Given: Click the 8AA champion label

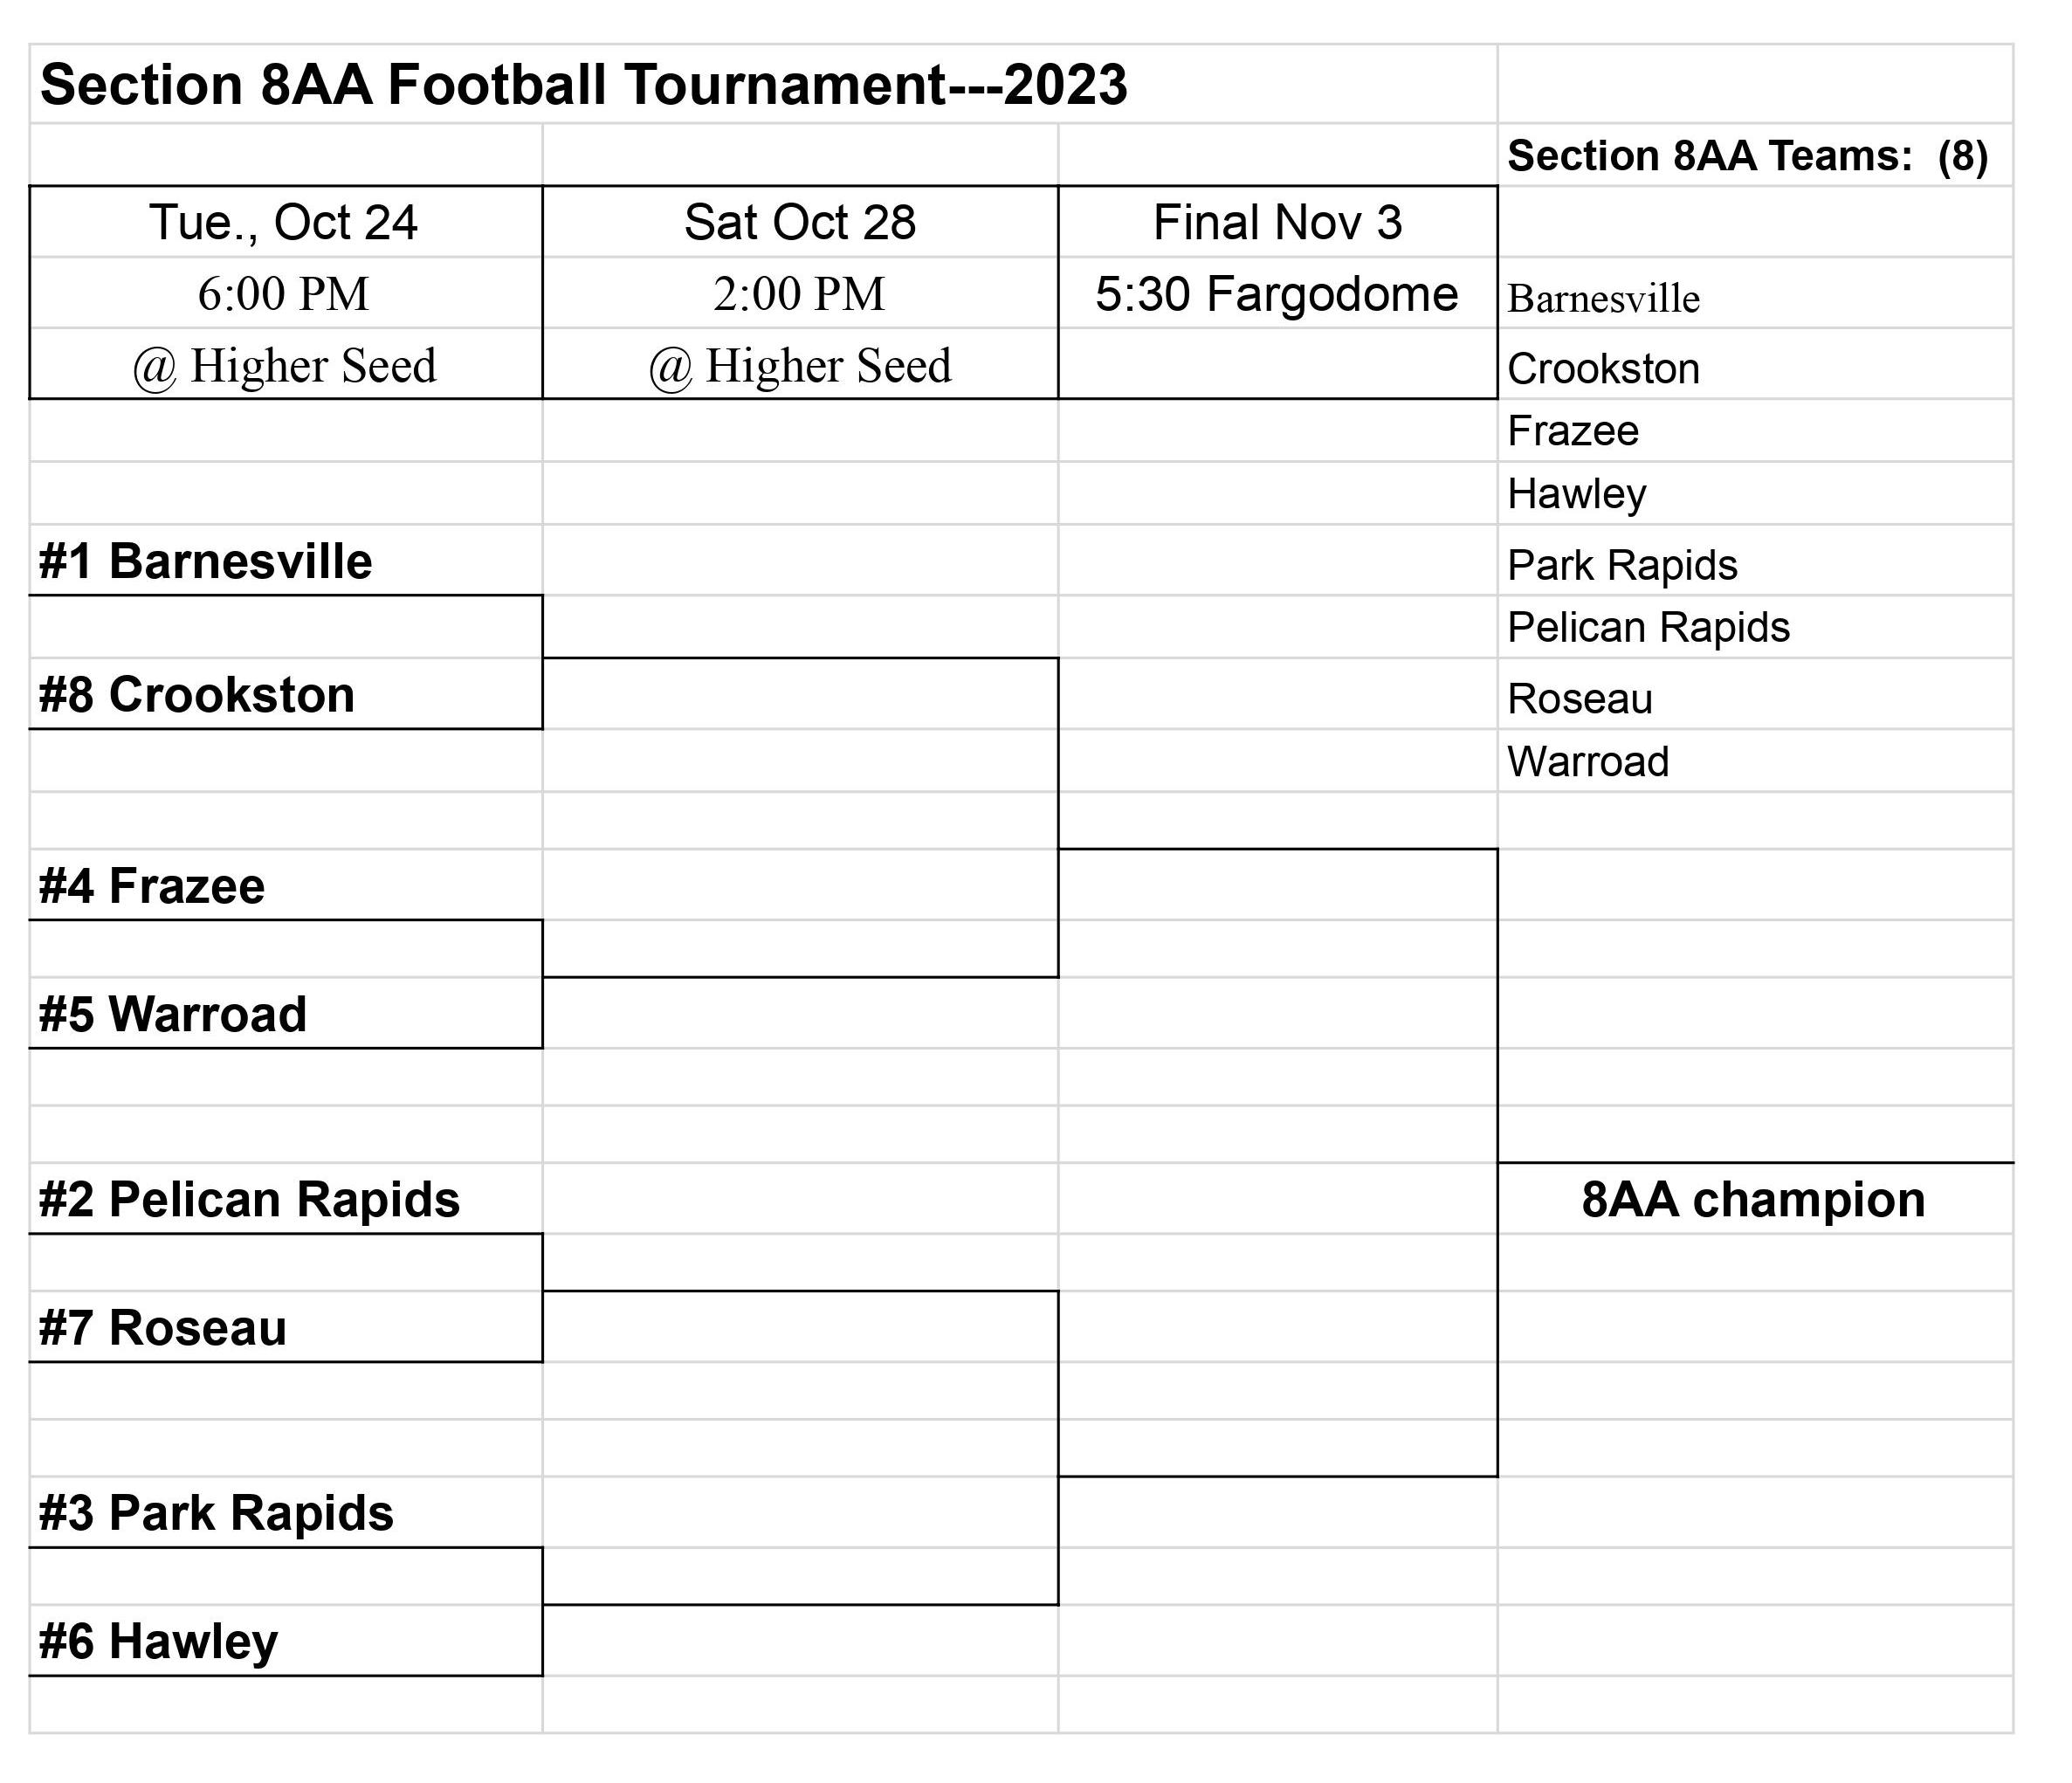Looking at the screenshot, I should (x=1755, y=1199).
